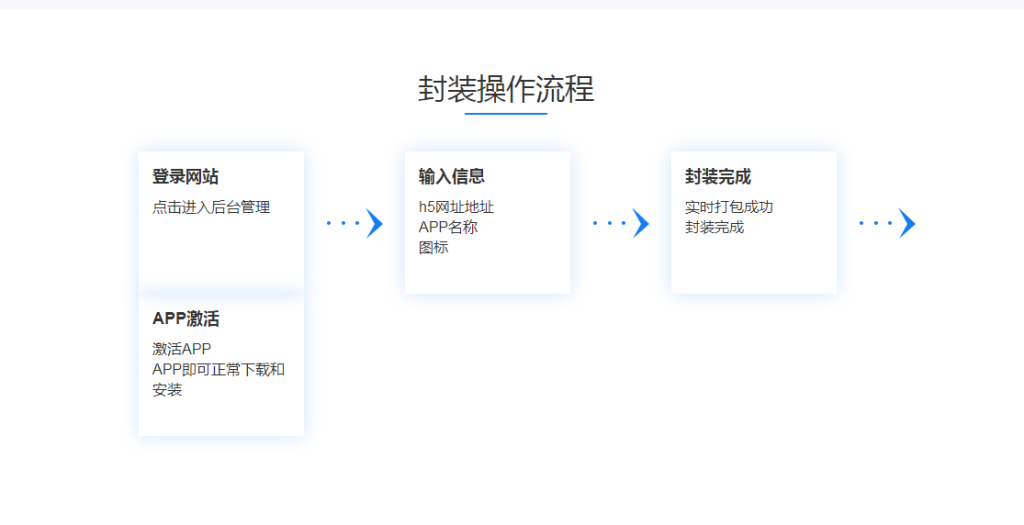
Task: Click the 图标 line in 输入信息 card
Action: [433, 247]
